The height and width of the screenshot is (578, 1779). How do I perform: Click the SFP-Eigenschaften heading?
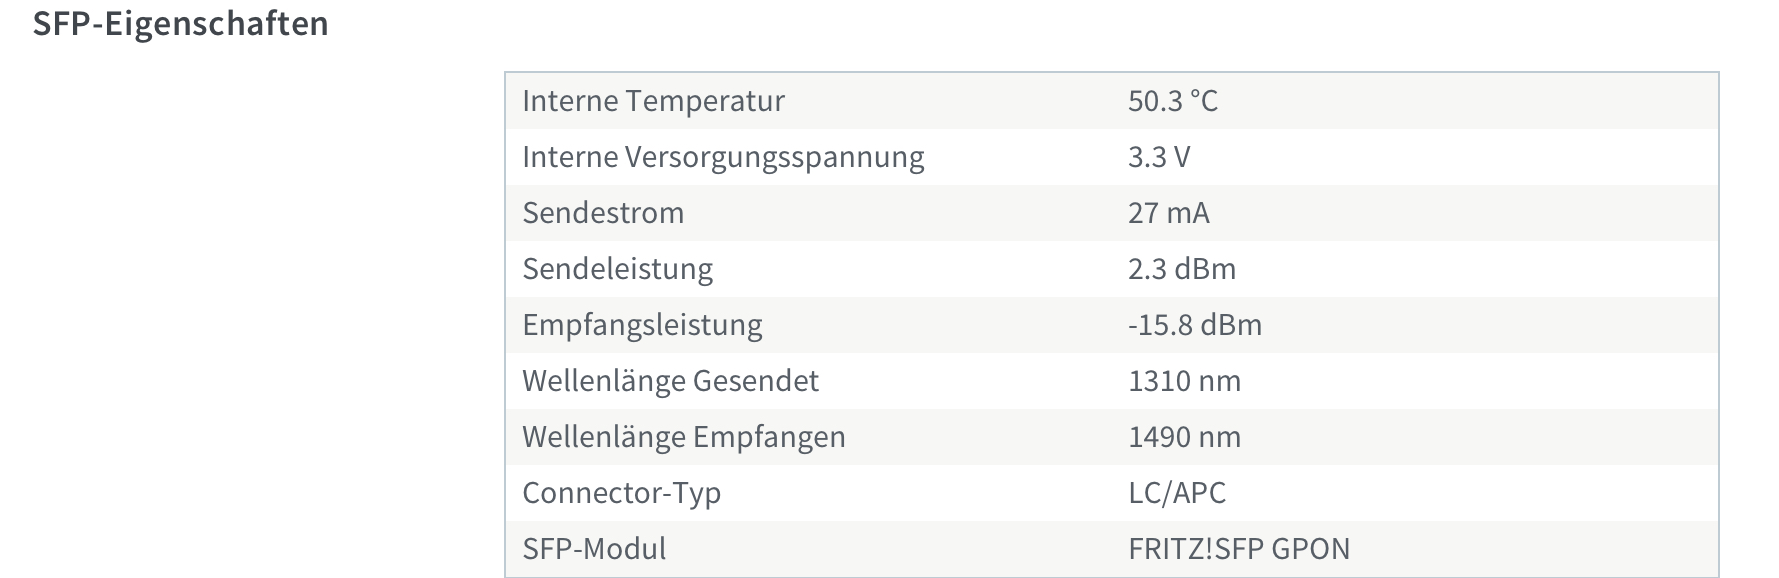coord(180,24)
